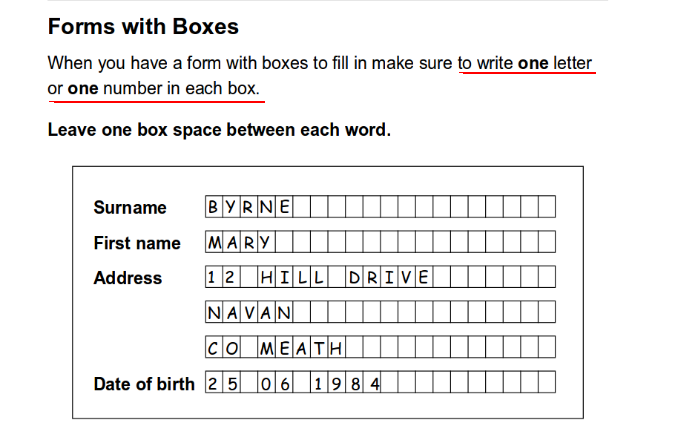
Task: Click the word HILL in the Address row
Action: click(x=292, y=278)
